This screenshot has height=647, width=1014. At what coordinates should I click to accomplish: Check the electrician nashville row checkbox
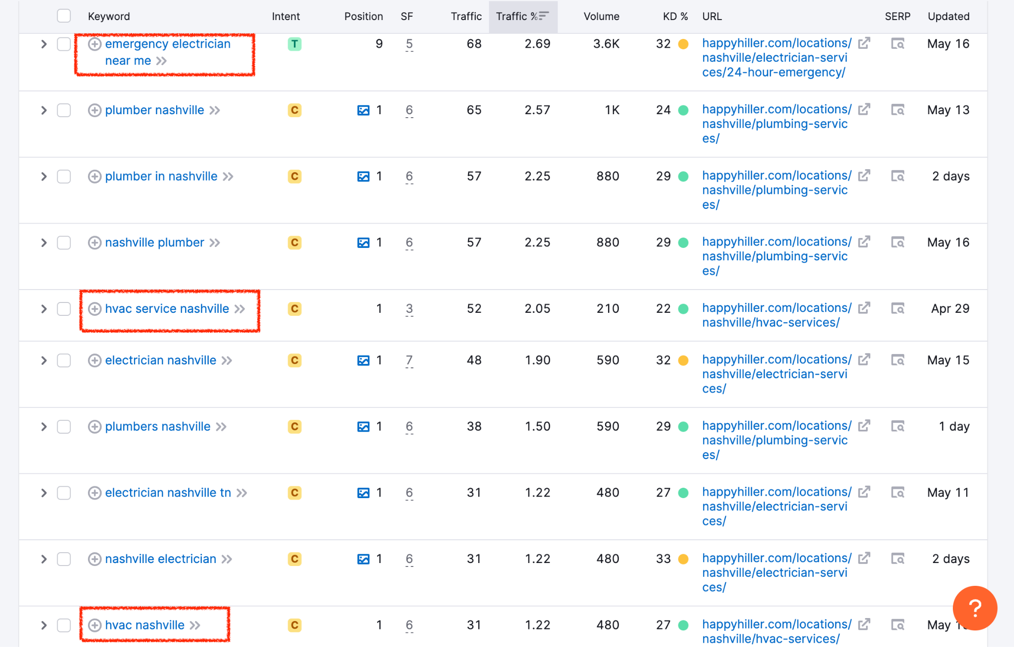click(63, 360)
